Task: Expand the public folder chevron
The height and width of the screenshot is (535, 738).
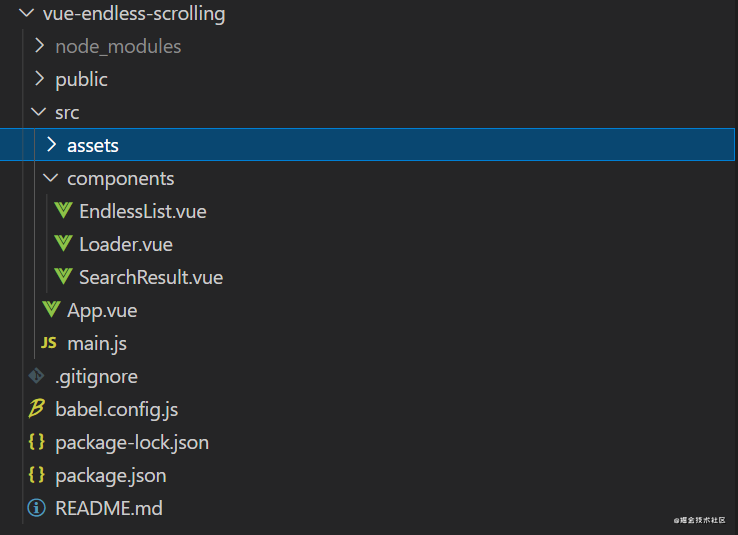Action: point(40,79)
